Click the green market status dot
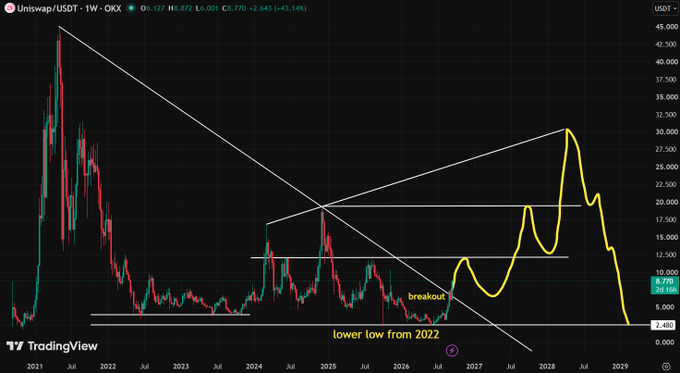This screenshot has width=680, height=373. (130, 8)
